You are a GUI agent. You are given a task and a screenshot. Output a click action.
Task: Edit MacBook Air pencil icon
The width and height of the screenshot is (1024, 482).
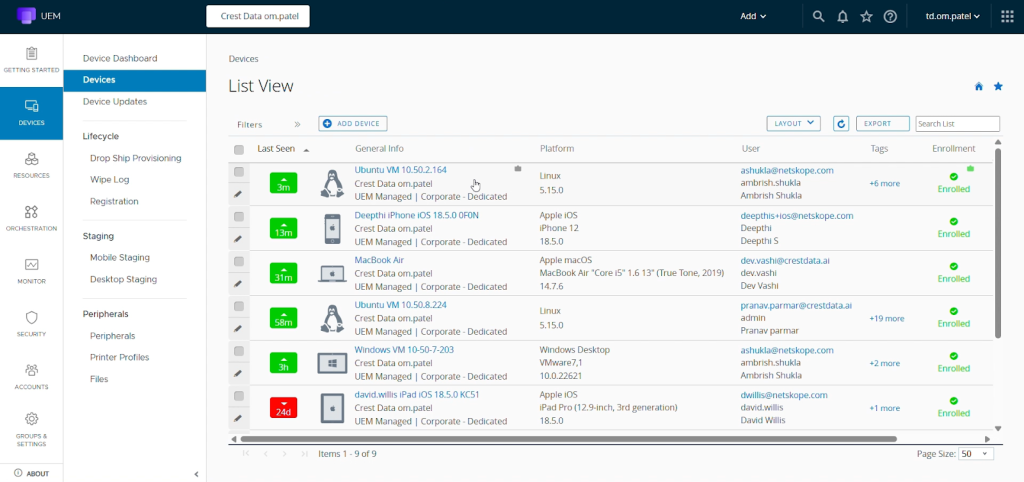[238, 284]
